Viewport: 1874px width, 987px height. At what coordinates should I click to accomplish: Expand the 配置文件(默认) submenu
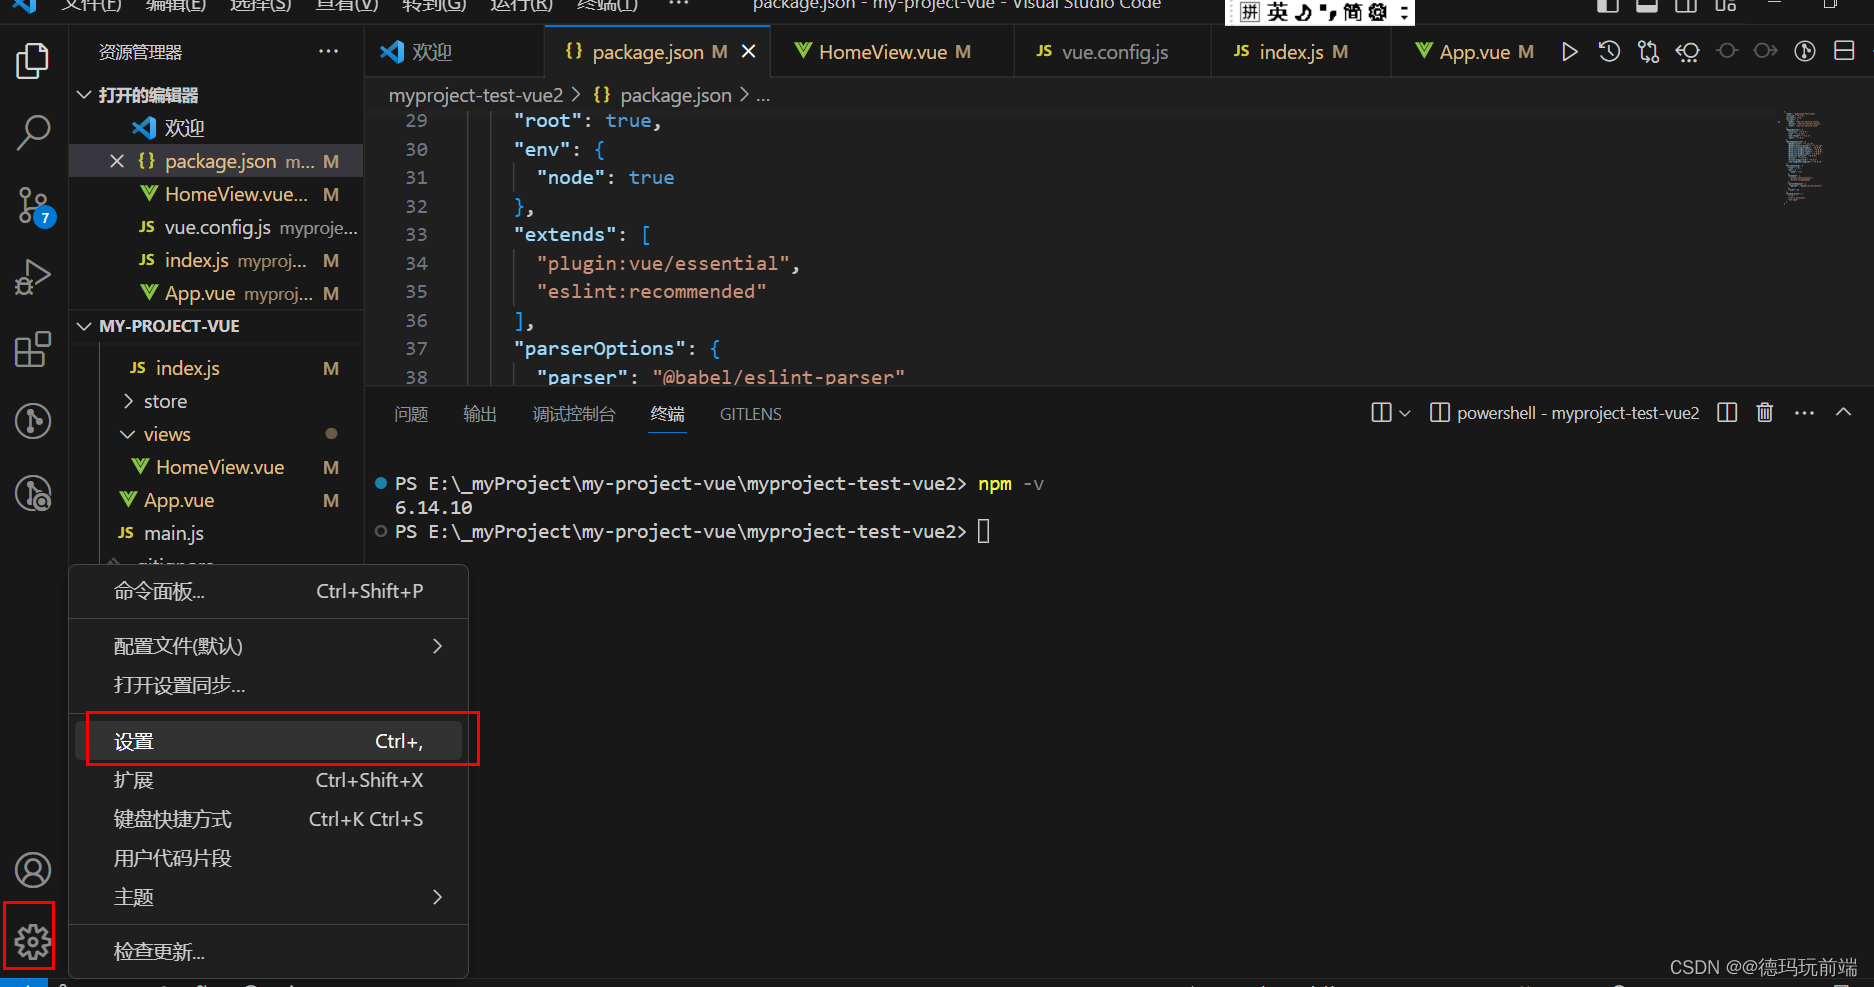click(268, 646)
